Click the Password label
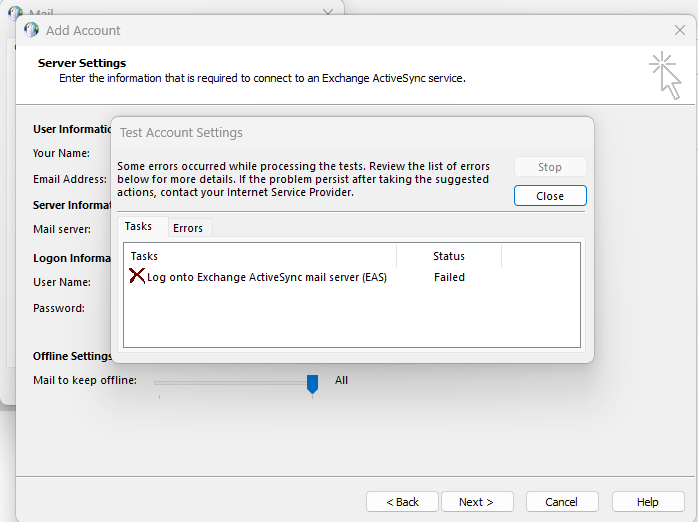The width and height of the screenshot is (698, 522). (59, 308)
